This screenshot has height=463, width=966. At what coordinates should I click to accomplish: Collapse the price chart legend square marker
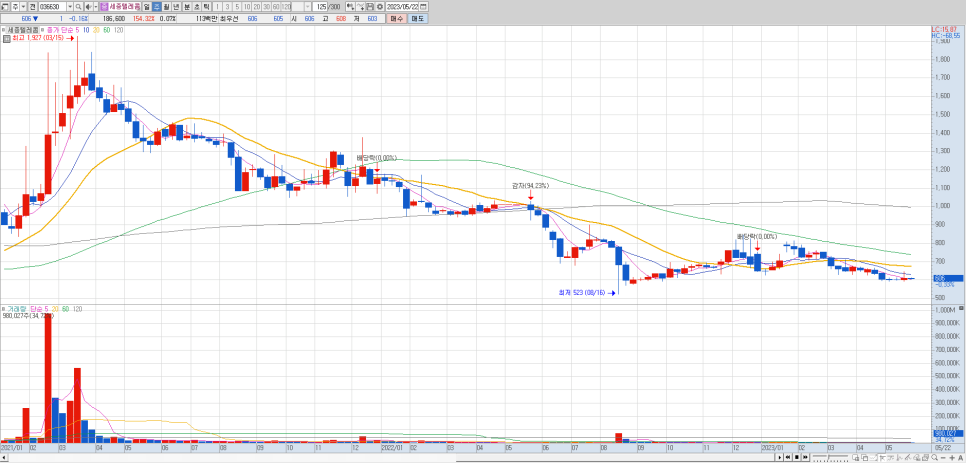pyautogui.click(x=3, y=30)
